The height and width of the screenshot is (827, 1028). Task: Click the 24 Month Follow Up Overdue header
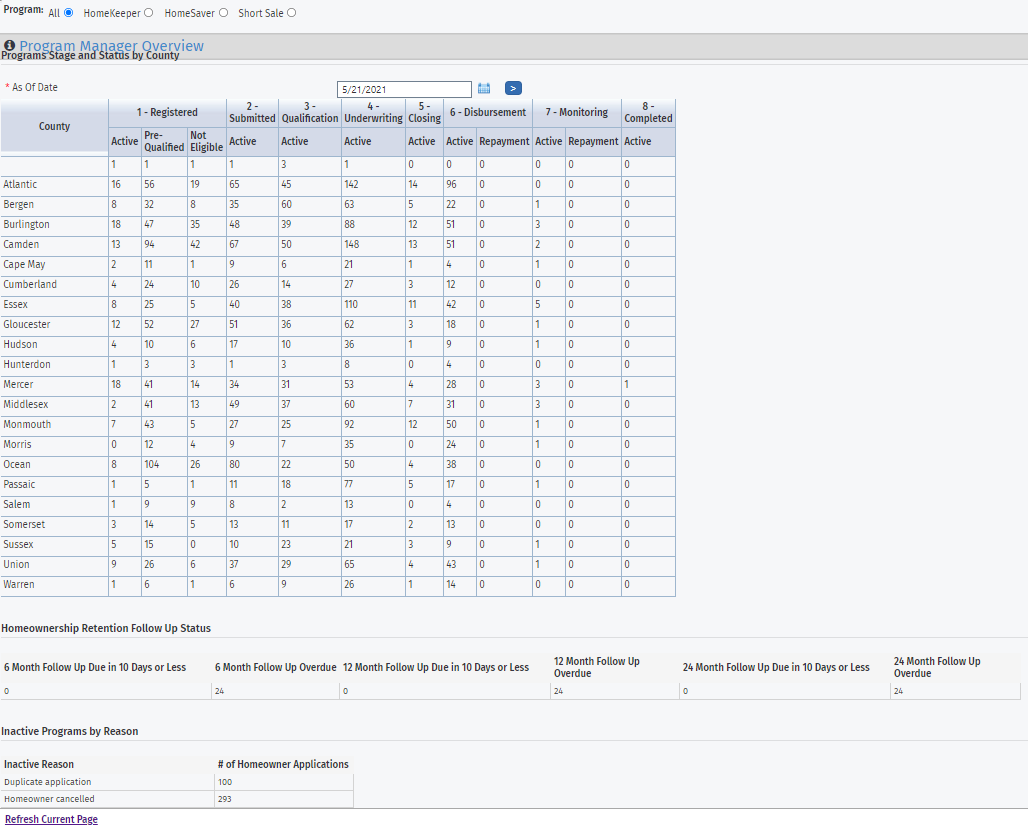click(937, 668)
